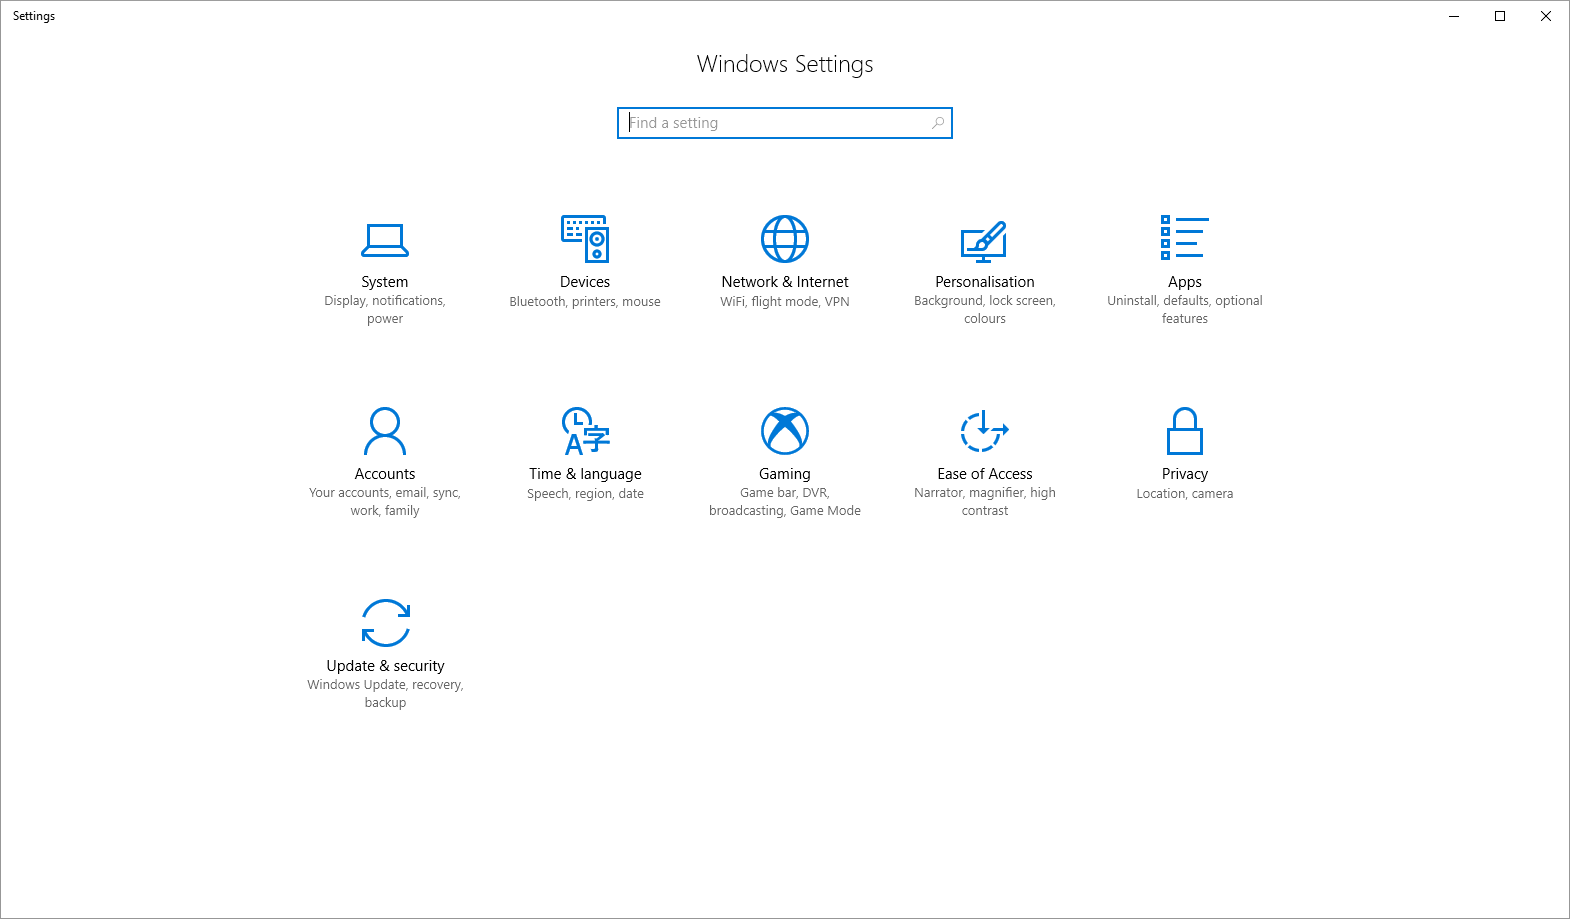This screenshot has height=919, width=1570.
Task: Open the Update & security refresh icon
Action: point(386,623)
